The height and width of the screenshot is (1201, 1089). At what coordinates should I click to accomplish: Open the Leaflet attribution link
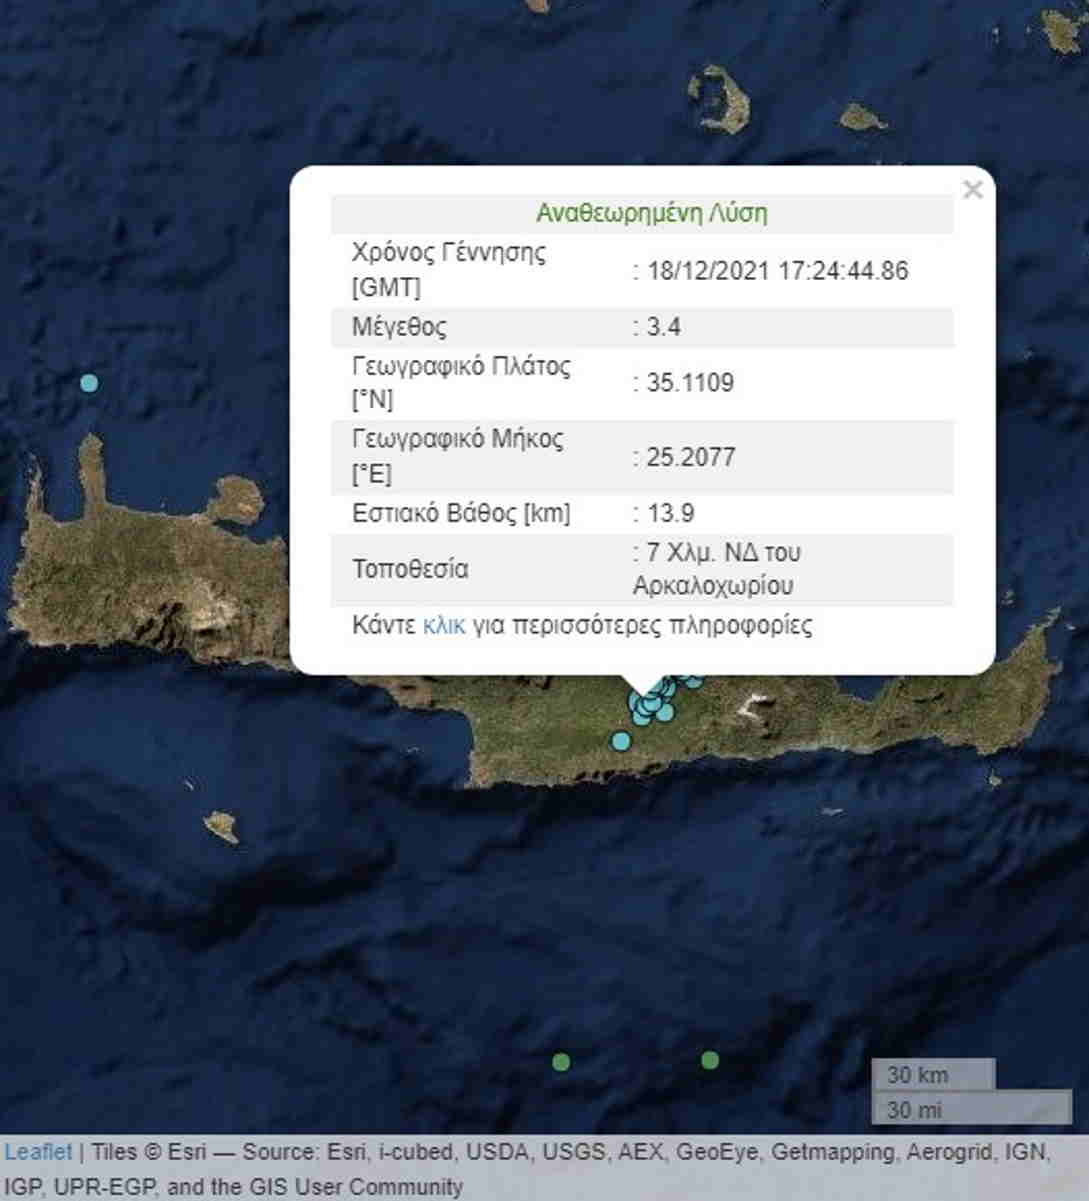38,1152
